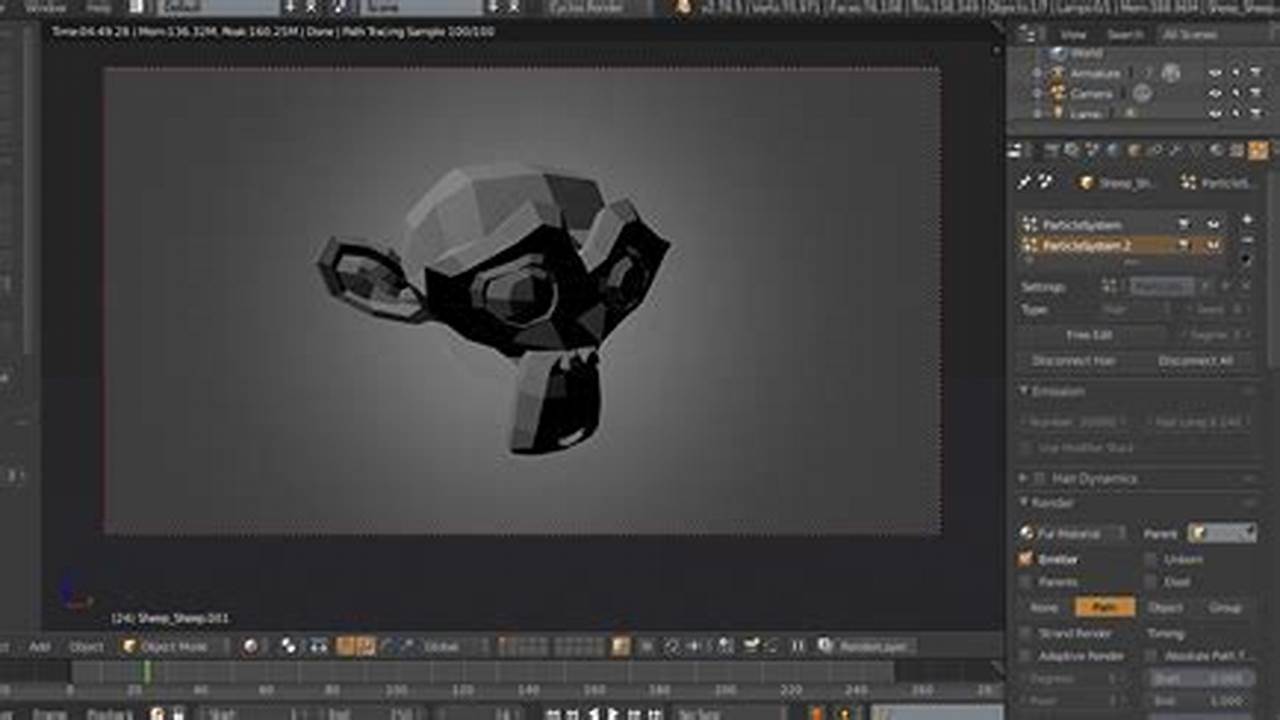This screenshot has width=1280, height=720.
Task: Check the Unborn option under Render
Action: 1151,560
